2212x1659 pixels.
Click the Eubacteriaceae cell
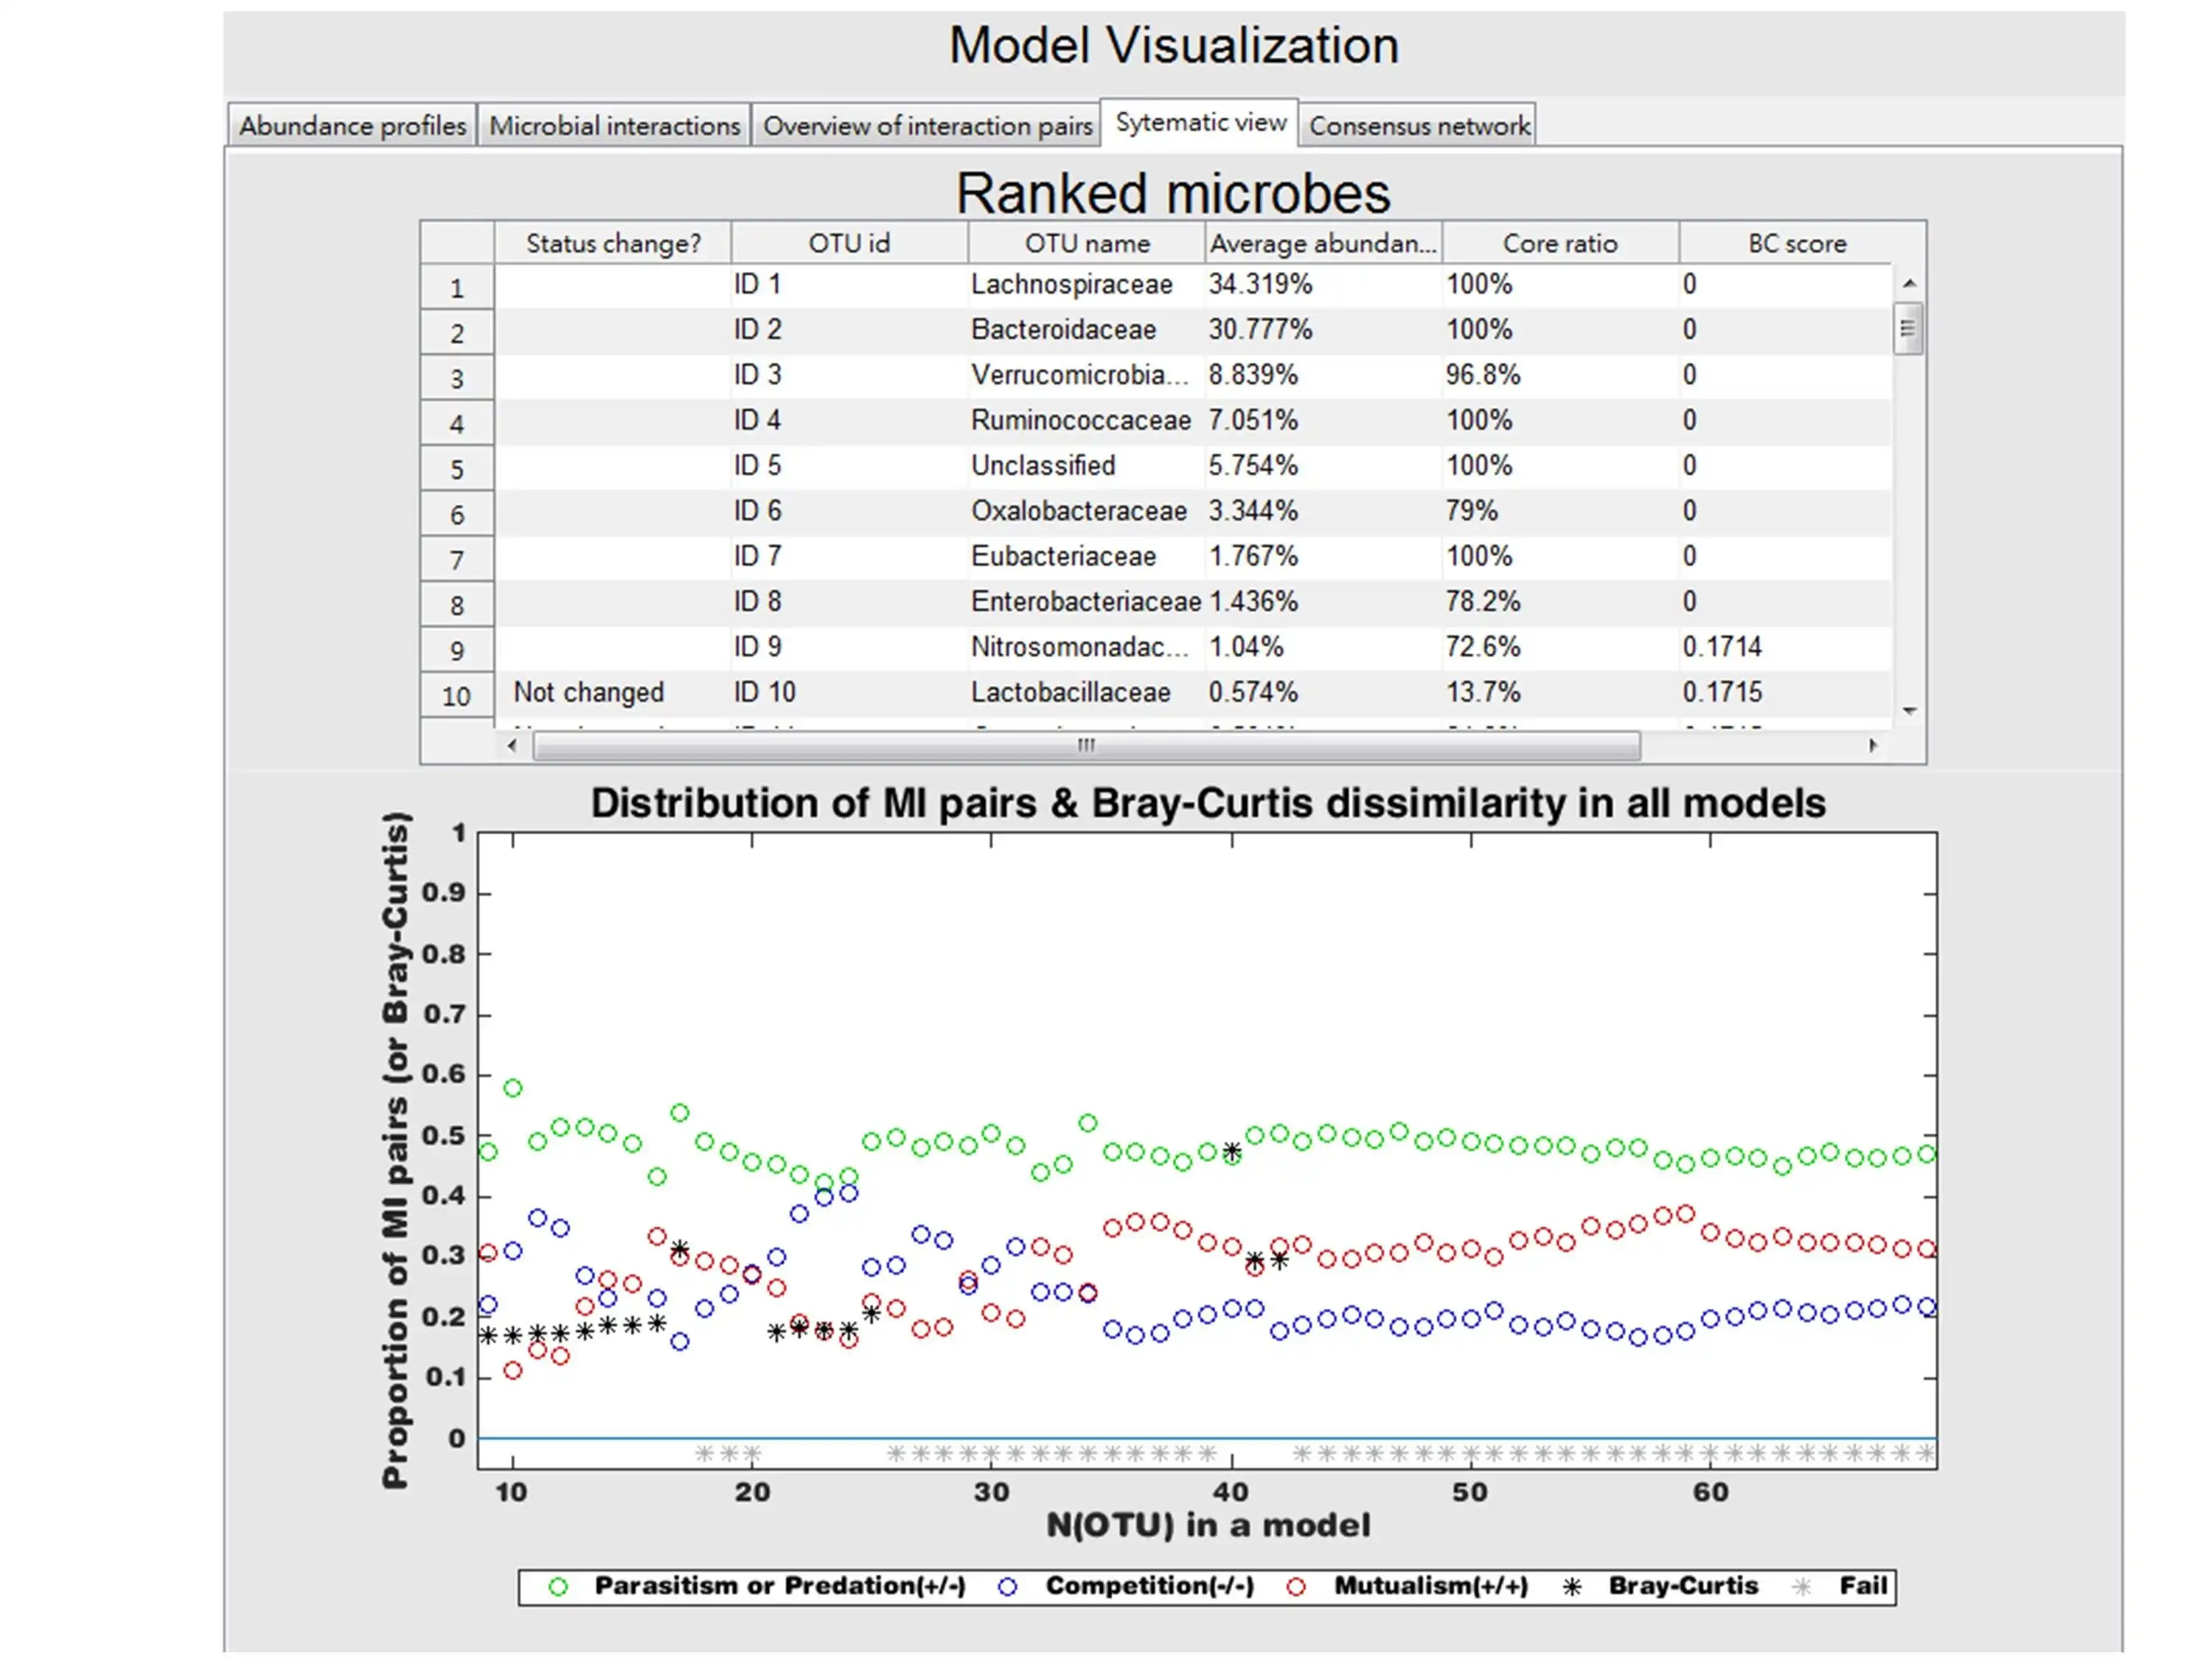[1086, 556]
